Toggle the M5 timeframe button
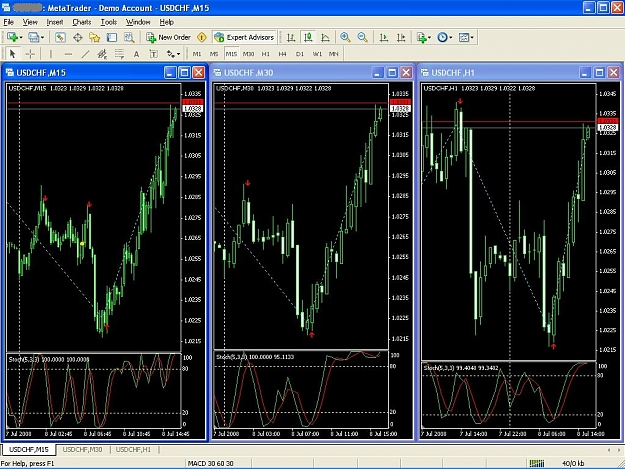This screenshot has width=625, height=469. [x=214, y=54]
